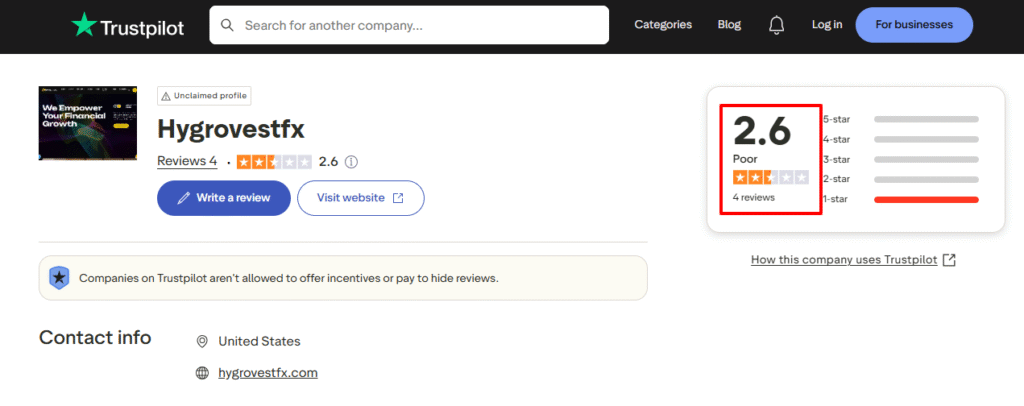The width and height of the screenshot is (1024, 406).
Task: Click the Hygrovestfx website thumbnail
Action: (x=88, y=123)
